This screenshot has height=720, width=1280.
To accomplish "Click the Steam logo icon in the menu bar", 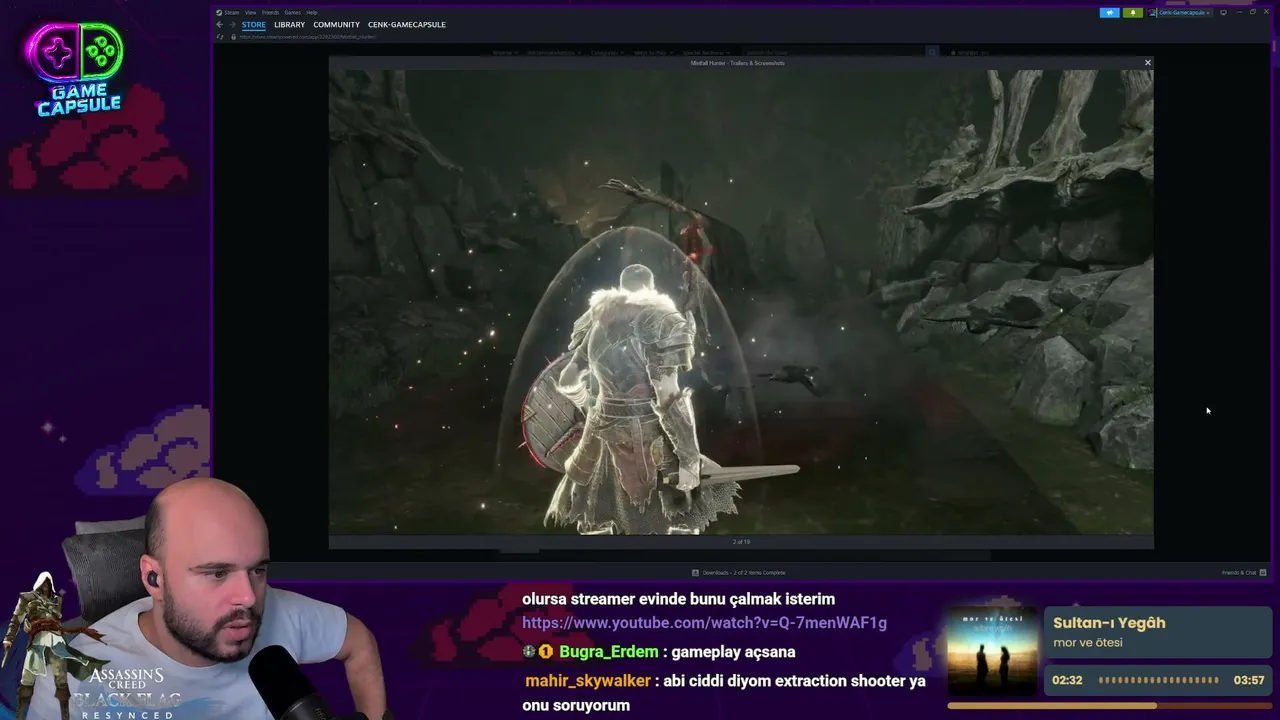I will pyautogui.click(x=219, y=12).
